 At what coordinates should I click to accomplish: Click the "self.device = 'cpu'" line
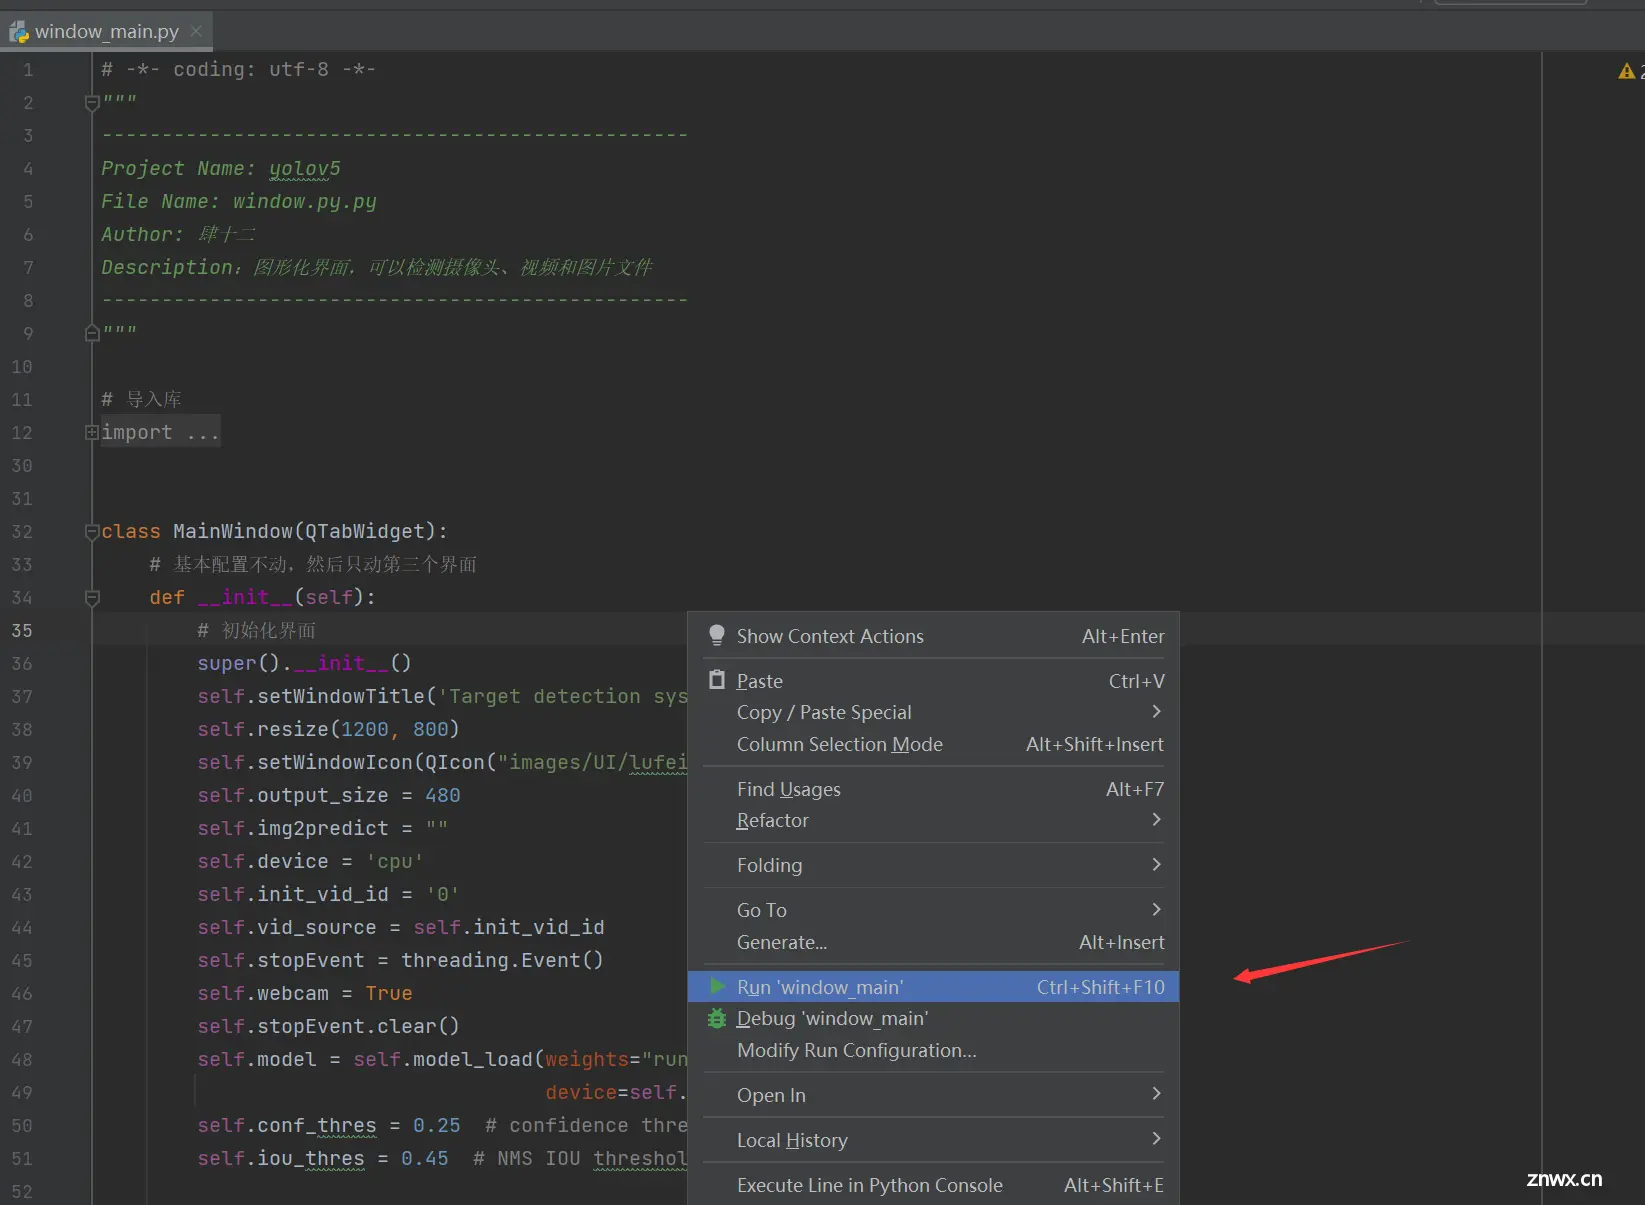pos(310,862)
